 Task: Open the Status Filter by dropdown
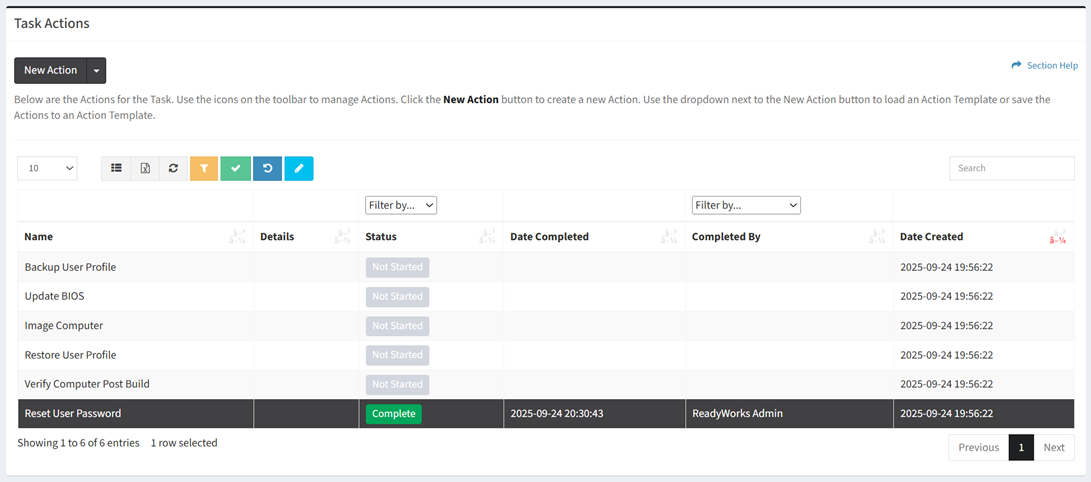point(400,205)
